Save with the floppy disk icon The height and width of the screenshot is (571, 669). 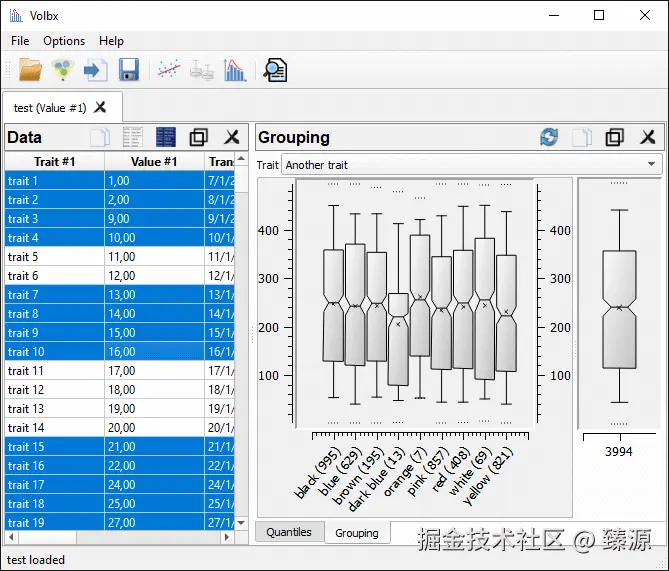point(129,70)
